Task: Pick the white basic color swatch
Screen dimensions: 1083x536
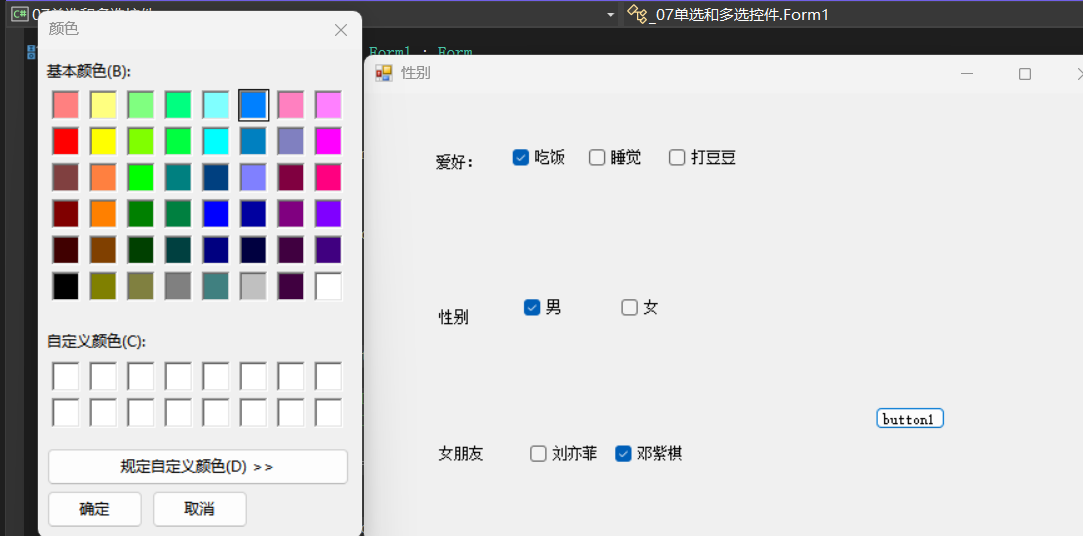Action: [x=329, y=286]
